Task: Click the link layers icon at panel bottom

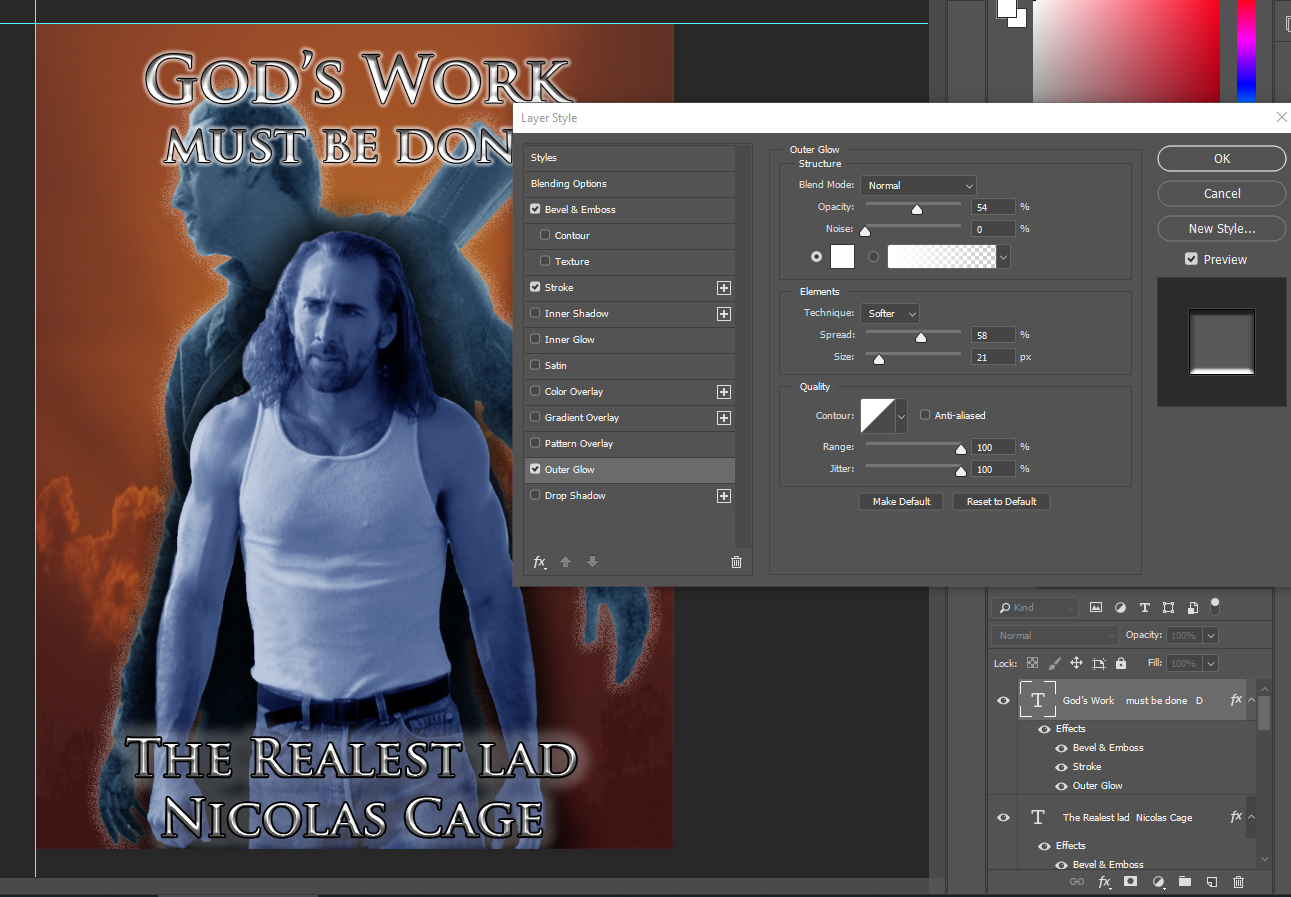Action: click(x=1077, y=882)
